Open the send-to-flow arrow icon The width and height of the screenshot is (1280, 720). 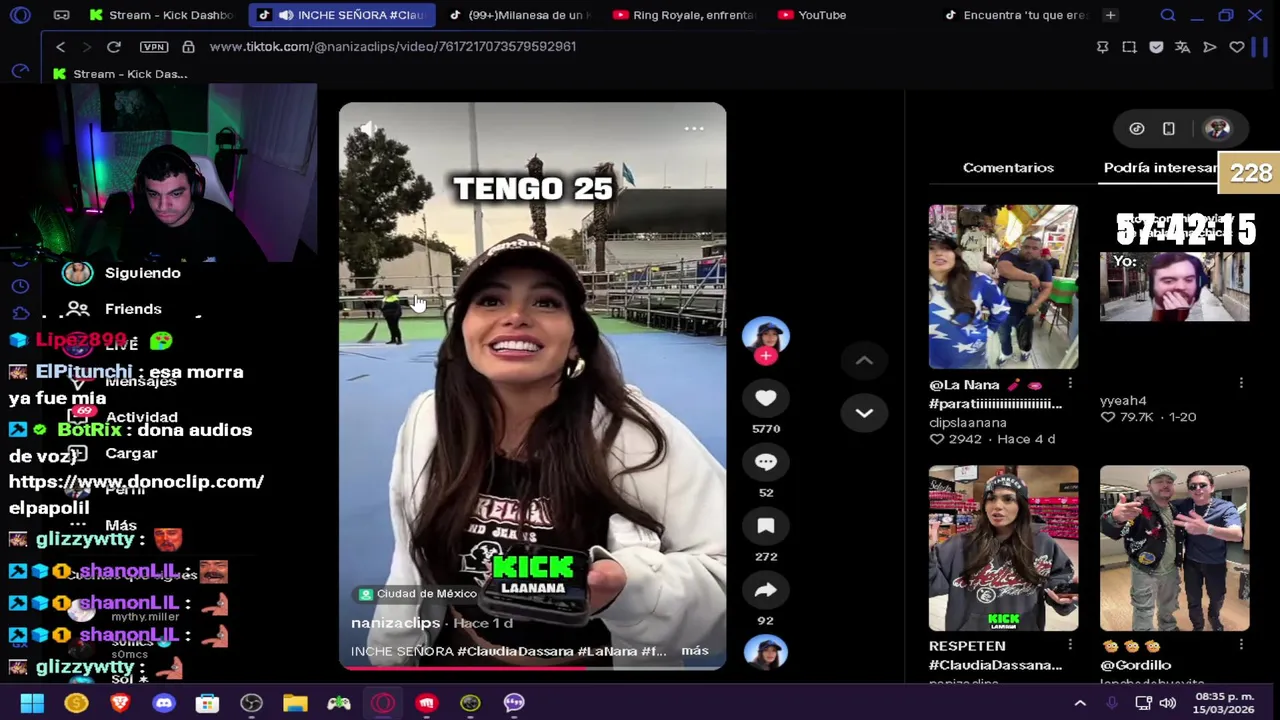click(1210, 47)
